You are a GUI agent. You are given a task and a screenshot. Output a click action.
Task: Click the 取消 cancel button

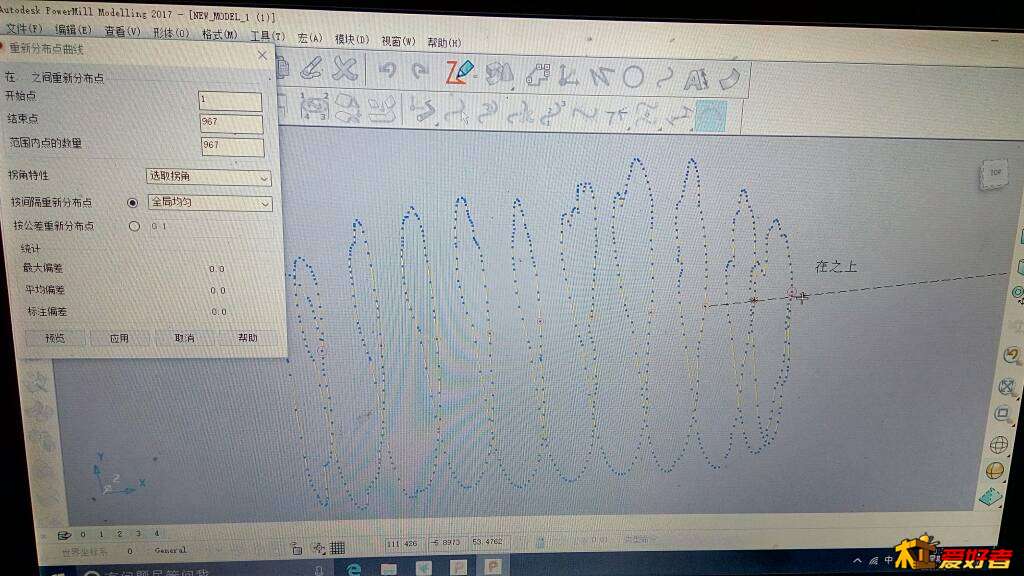(x=185, y=338)
